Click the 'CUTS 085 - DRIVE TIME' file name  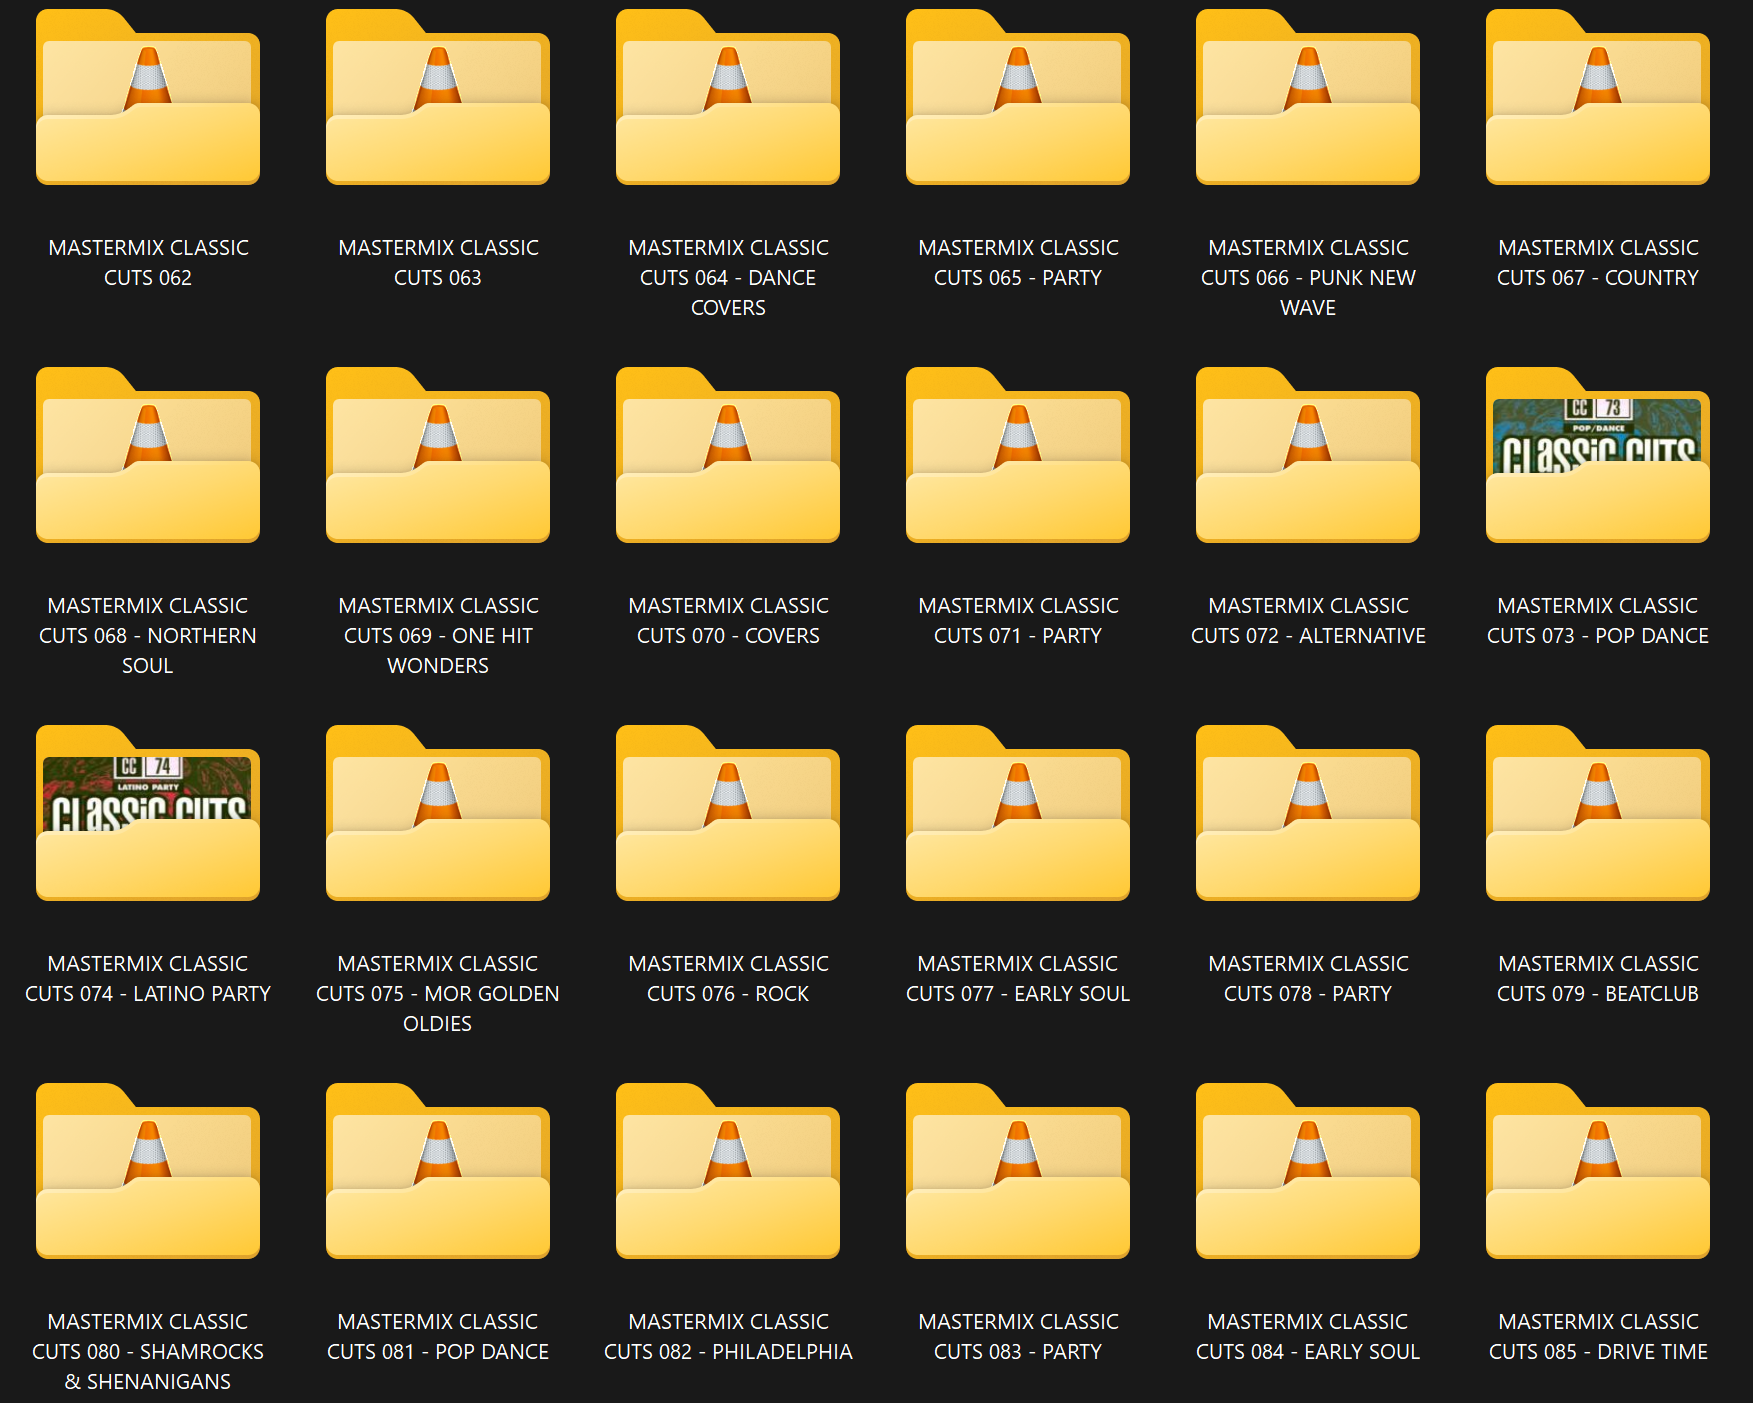pyautogui.click(x=1598, y=1351)
